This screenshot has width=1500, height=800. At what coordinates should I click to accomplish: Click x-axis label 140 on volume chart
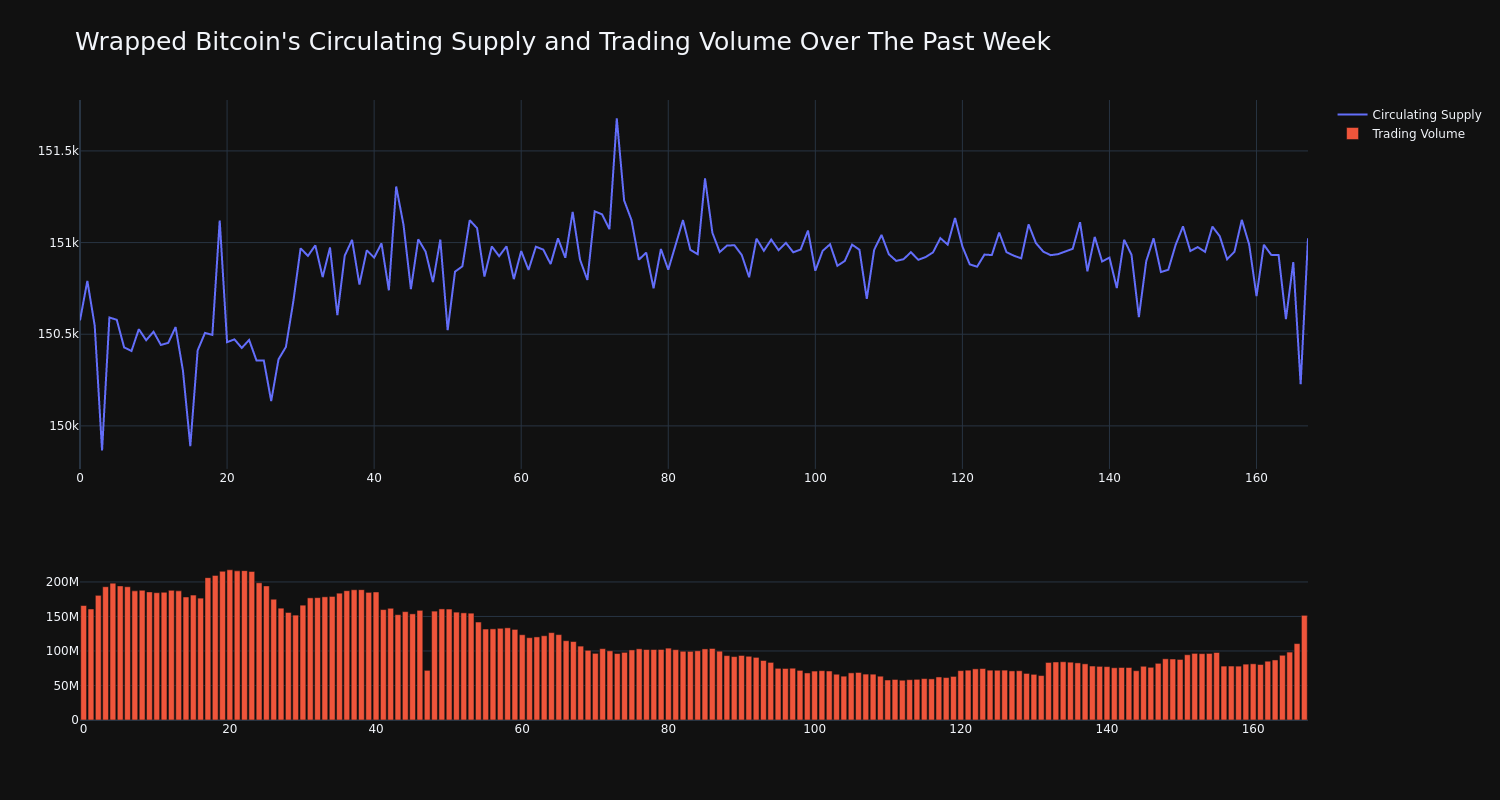tap(1107, 729)
